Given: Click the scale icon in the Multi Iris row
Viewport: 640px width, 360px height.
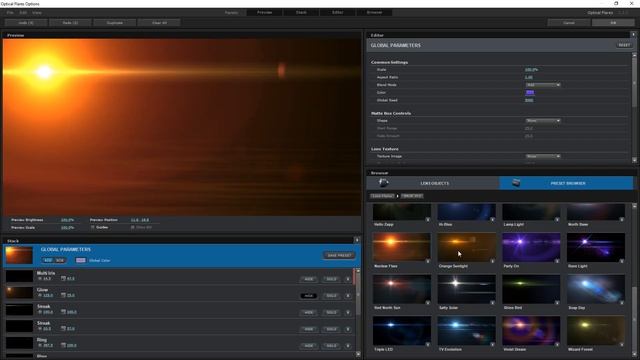Looking at the screenshot, I should (63, 279).
